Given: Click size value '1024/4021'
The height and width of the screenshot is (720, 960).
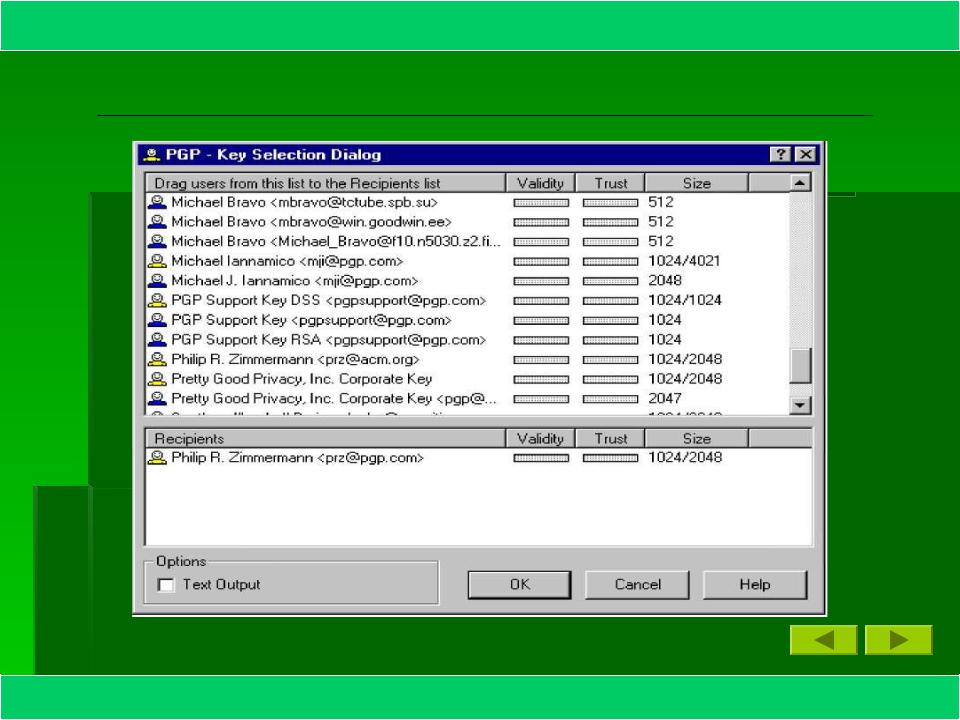Looking at the screenshot, I should pos(684,261).
